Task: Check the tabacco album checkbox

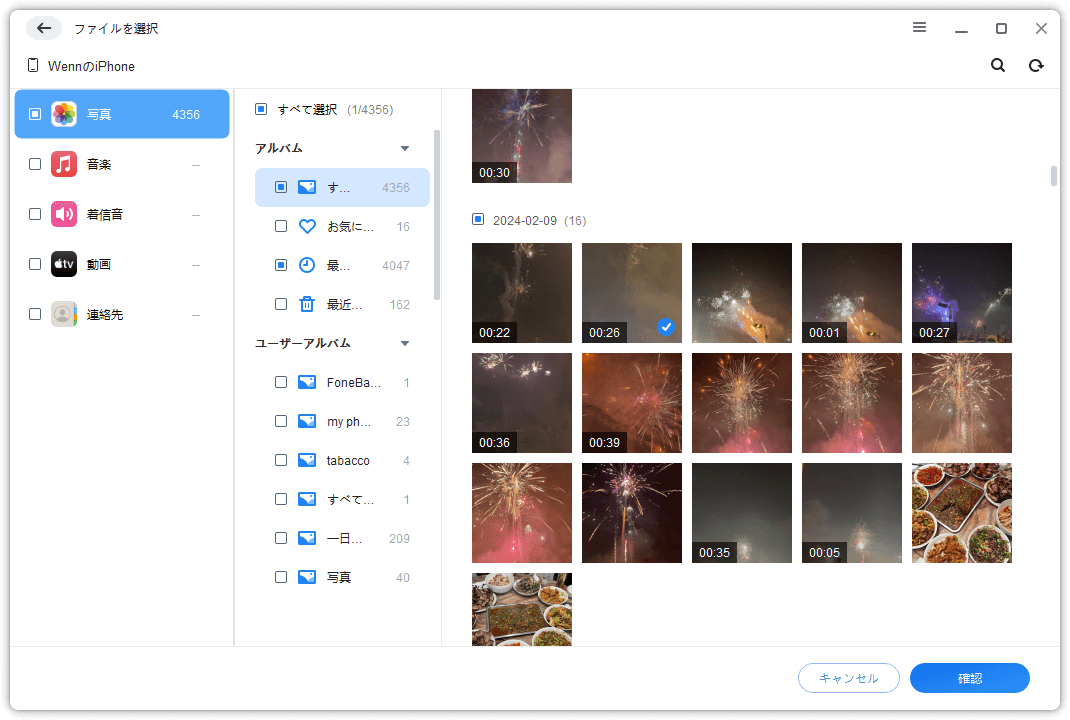Action: click(x=281, y=461)
